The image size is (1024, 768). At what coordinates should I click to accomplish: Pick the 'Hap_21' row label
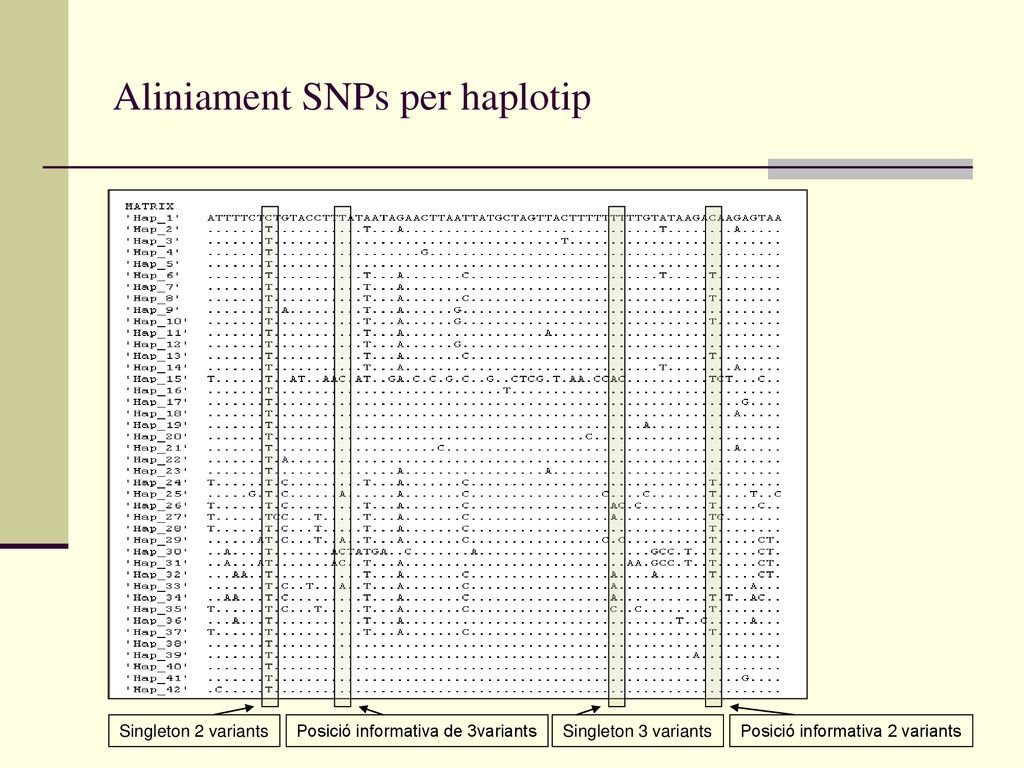pyautogui.click(x=156, y=448)
